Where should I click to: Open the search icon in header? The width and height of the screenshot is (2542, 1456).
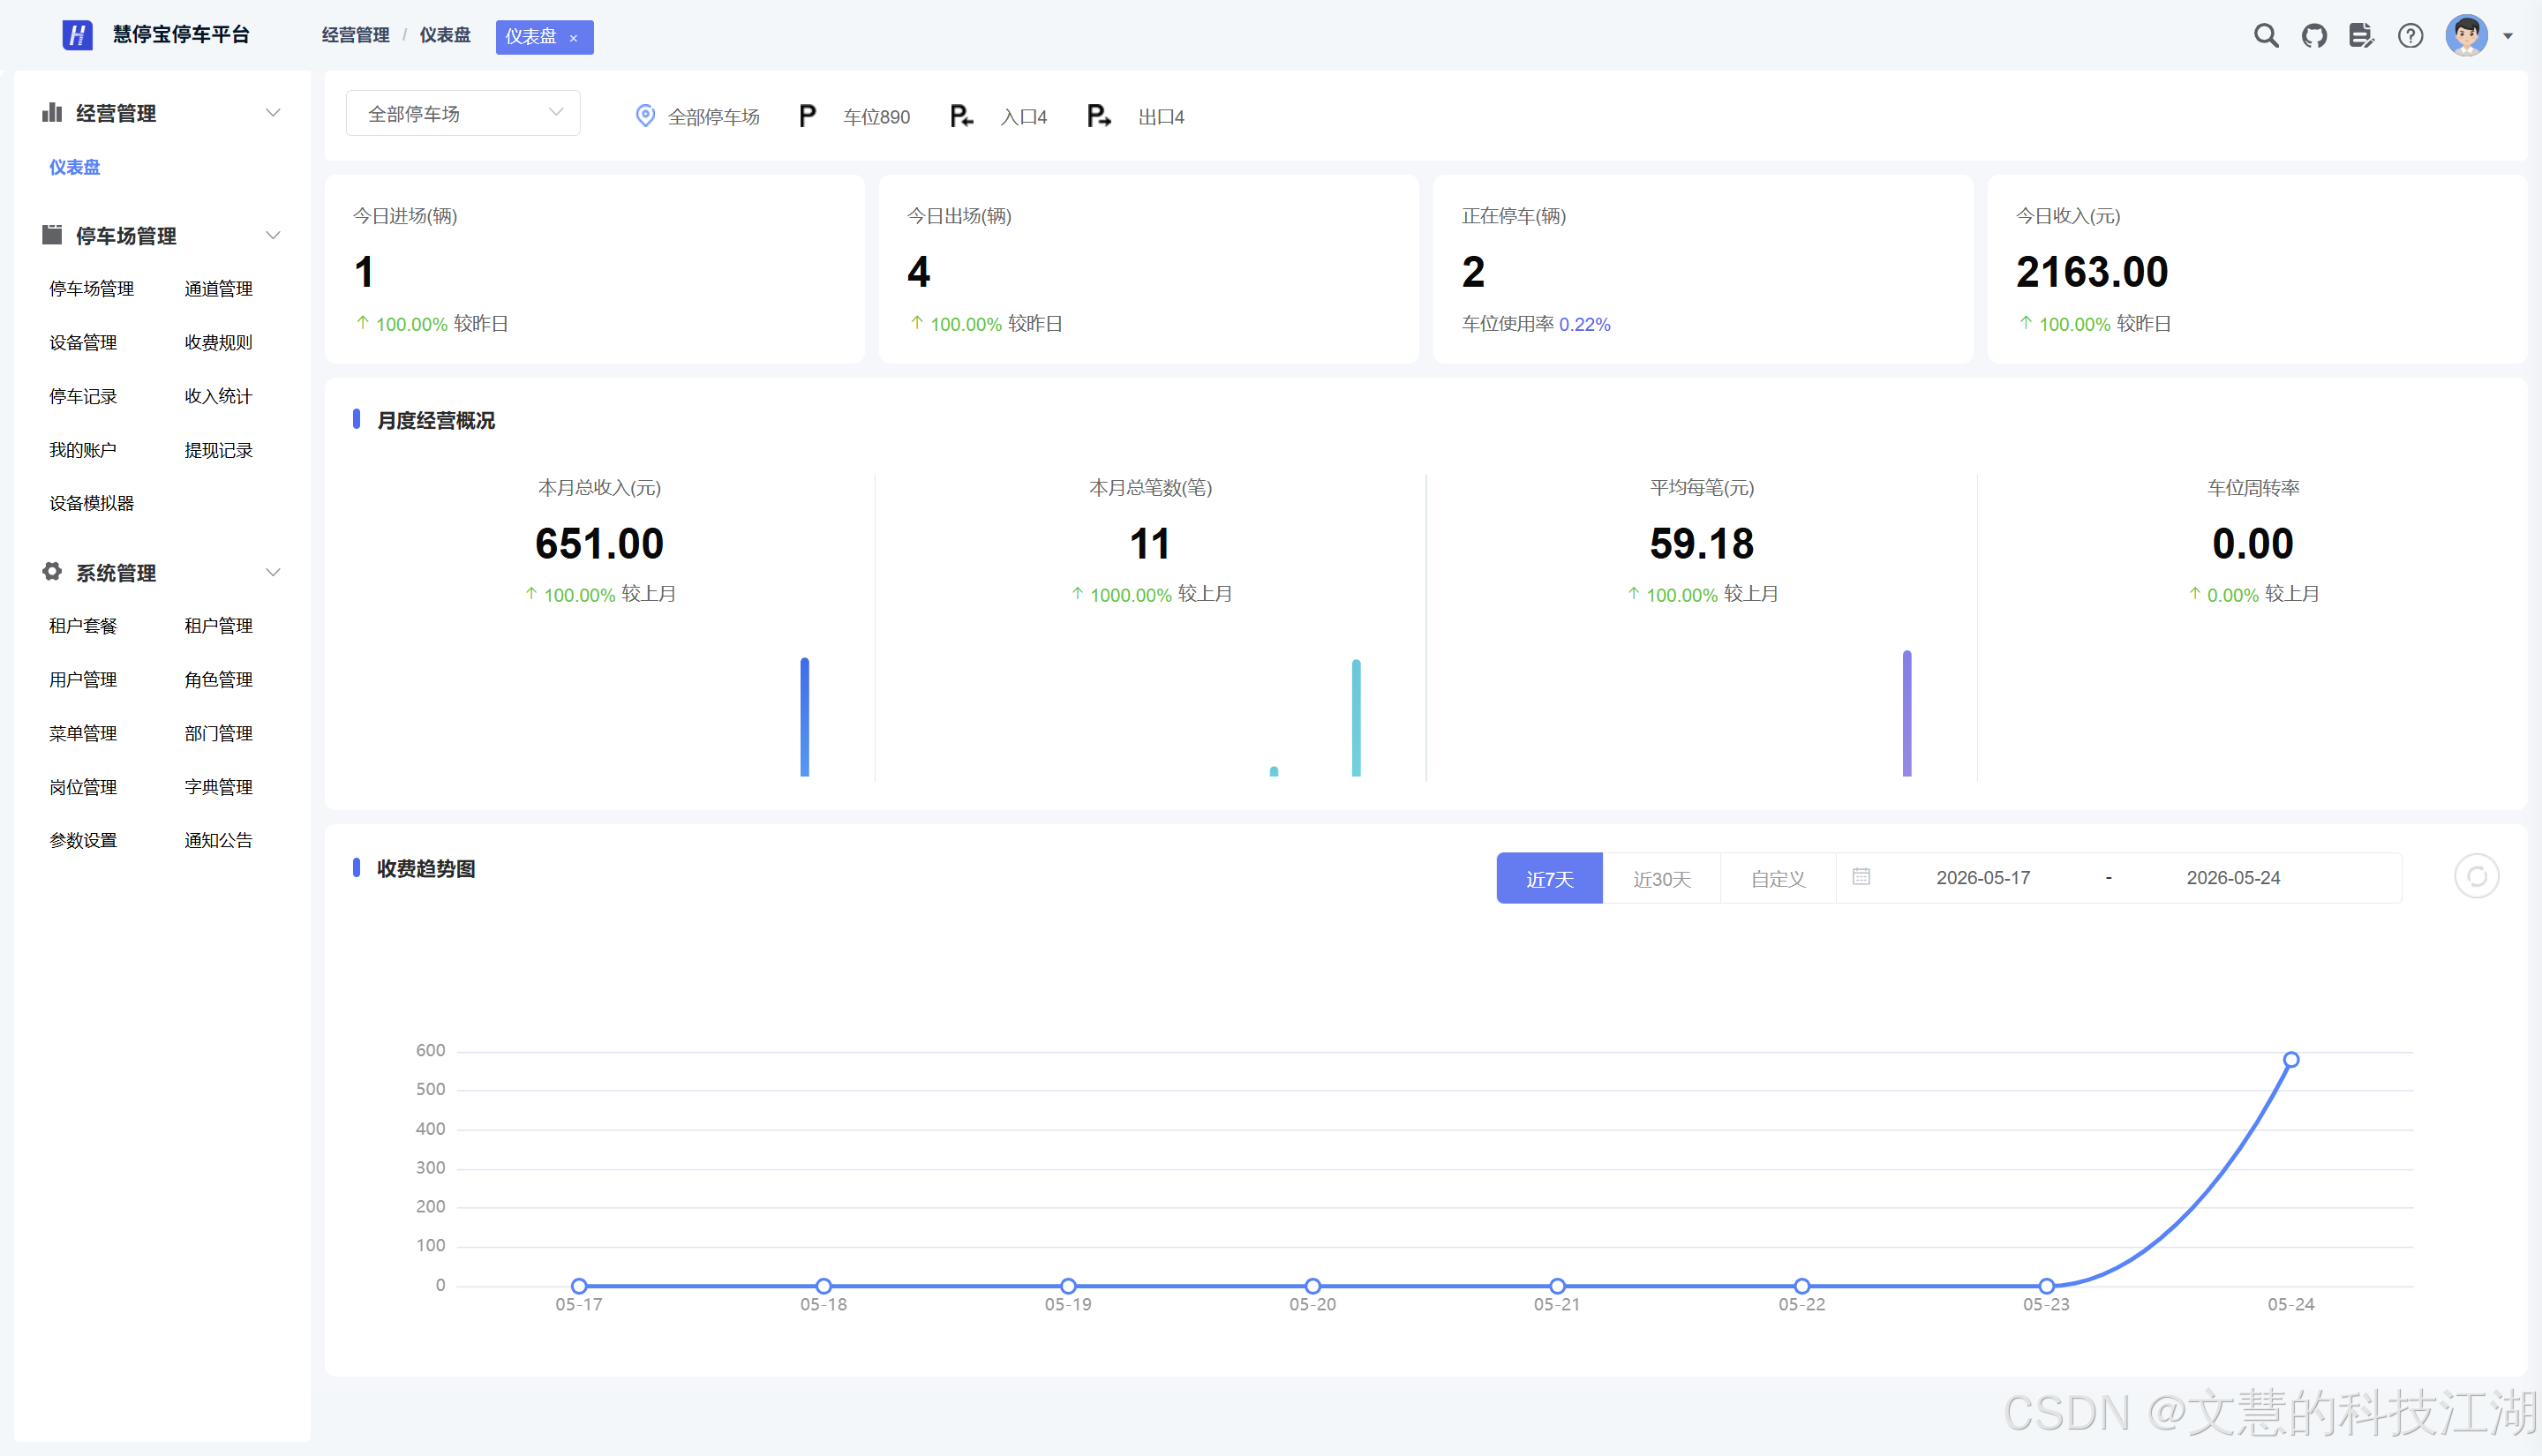pyautogui.click(x=2266, y=36)
